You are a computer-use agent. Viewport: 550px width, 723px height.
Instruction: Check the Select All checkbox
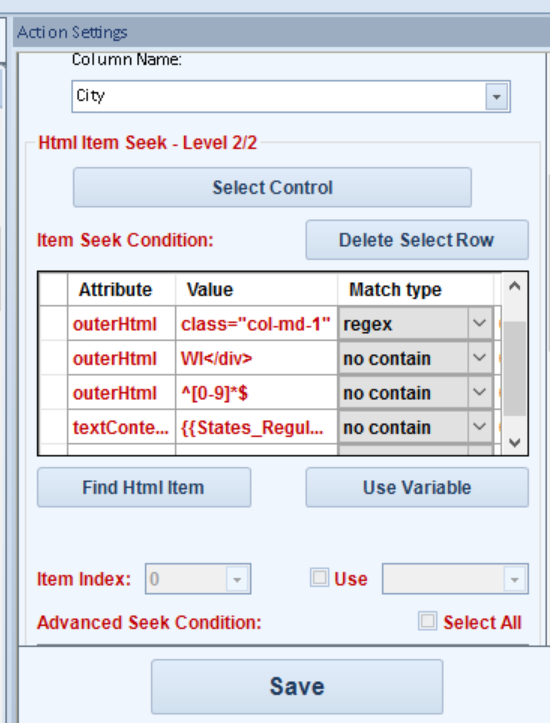[427, 621]
